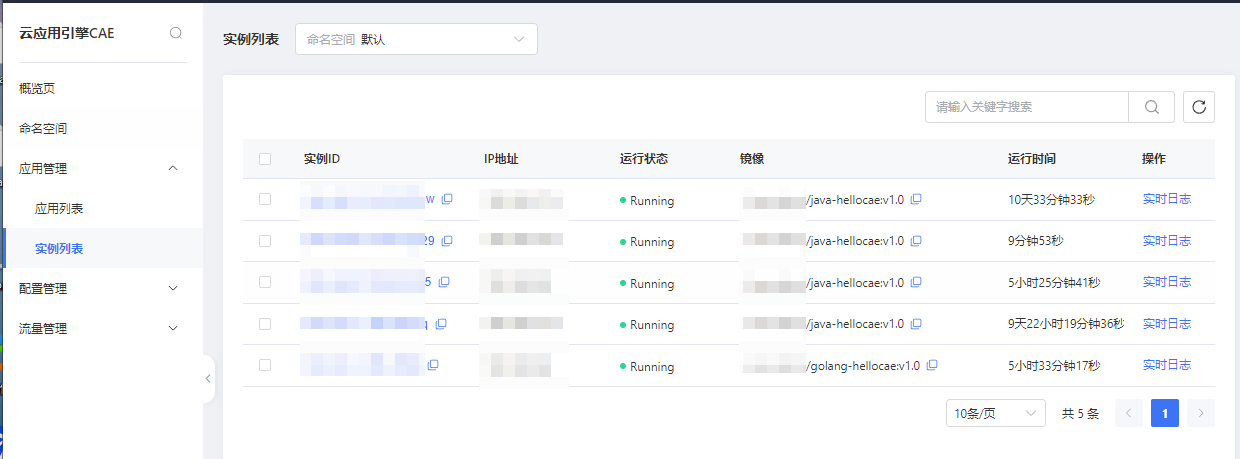Expand the 流量管理 menu section

click(x=100, y=328)
